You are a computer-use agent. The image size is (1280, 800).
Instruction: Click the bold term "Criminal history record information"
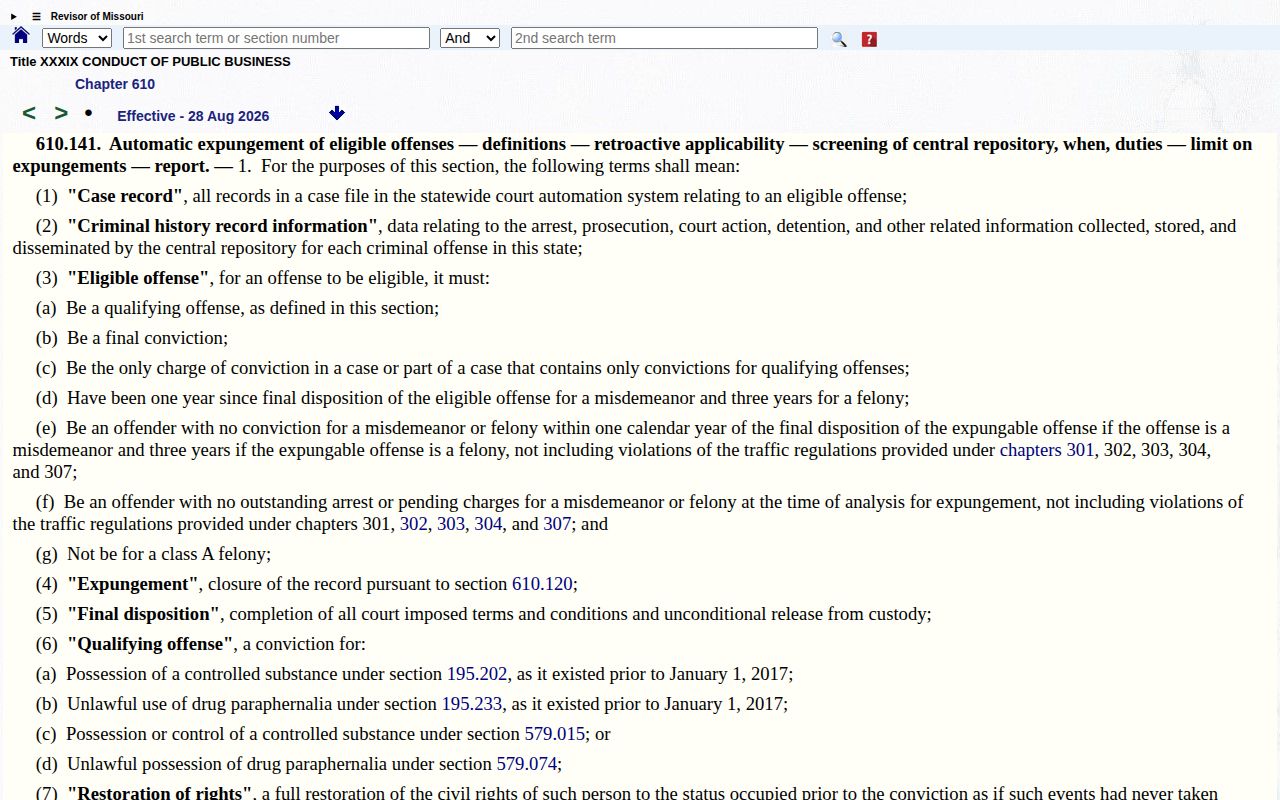point(223,226)
